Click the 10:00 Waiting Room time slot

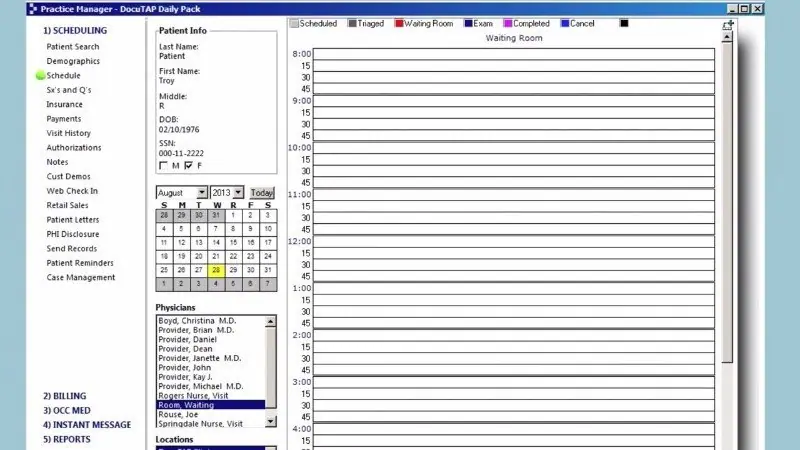[x=514, y=148]
